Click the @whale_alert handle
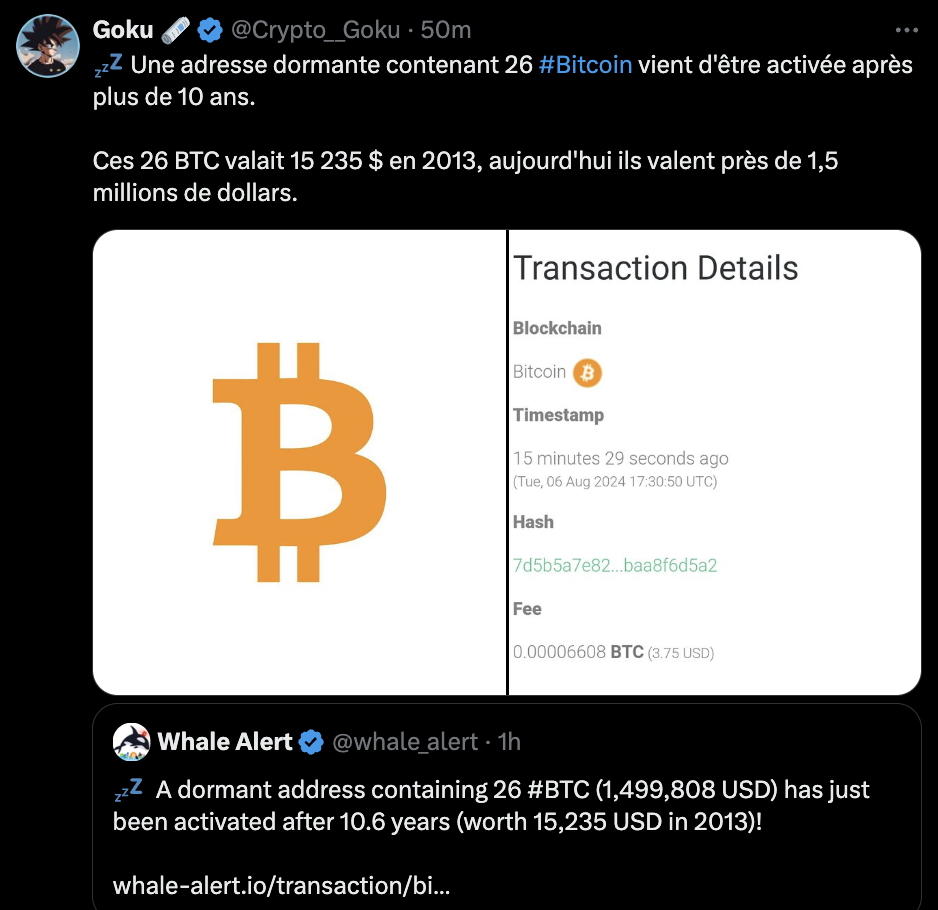938x910 pixels. (x=405, y=742)
